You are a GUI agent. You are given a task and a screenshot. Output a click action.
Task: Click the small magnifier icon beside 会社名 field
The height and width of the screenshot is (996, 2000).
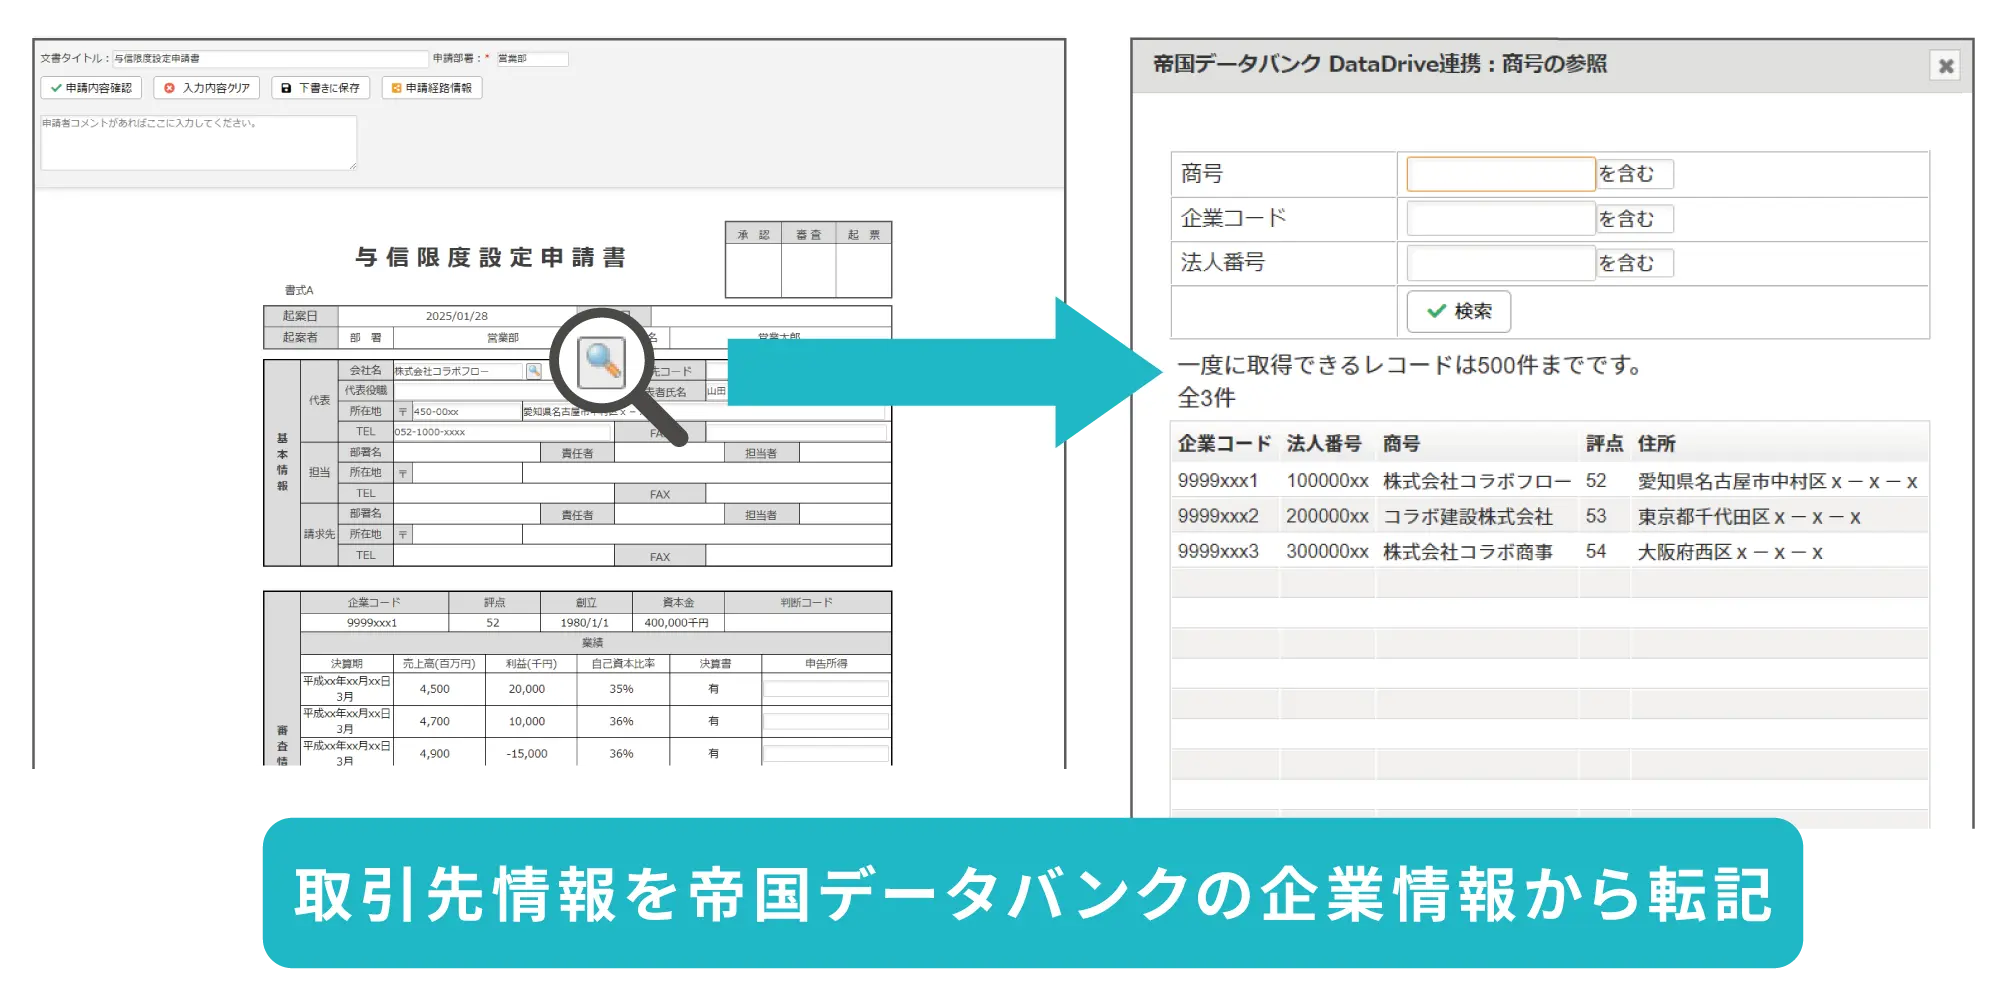point(534,371)
